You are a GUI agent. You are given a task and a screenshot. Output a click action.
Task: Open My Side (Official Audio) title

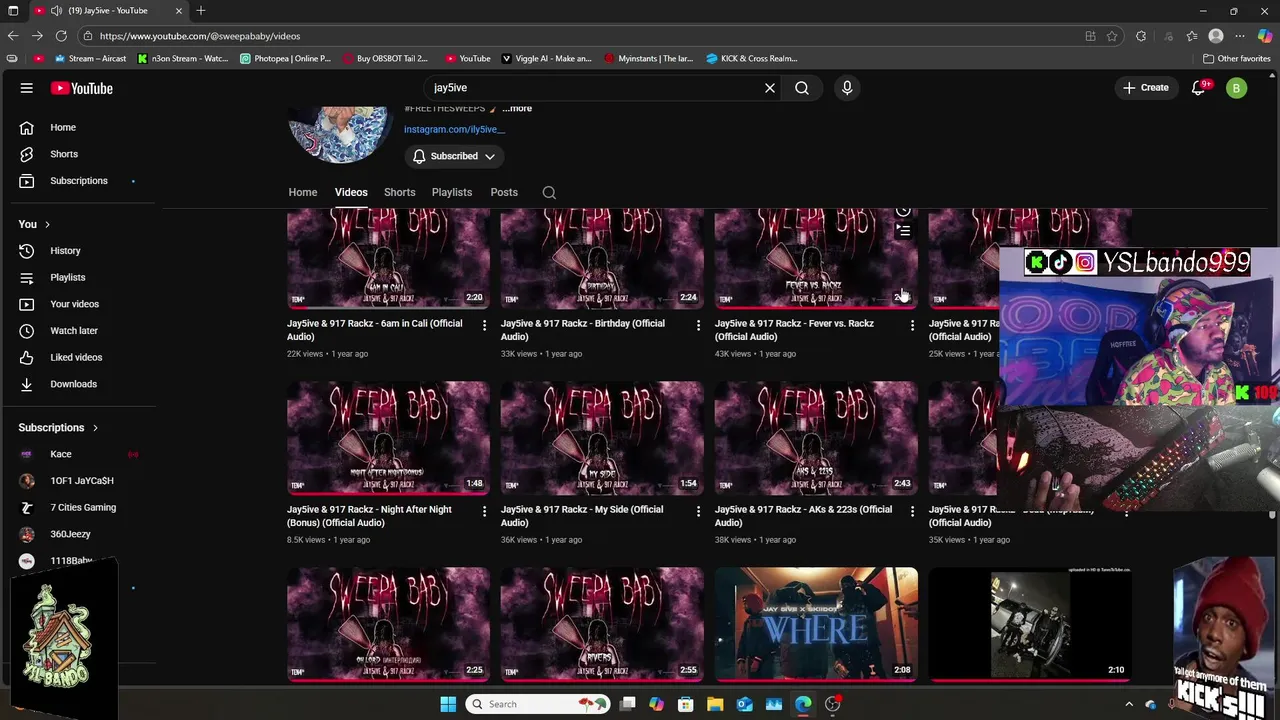click(582, 516)
